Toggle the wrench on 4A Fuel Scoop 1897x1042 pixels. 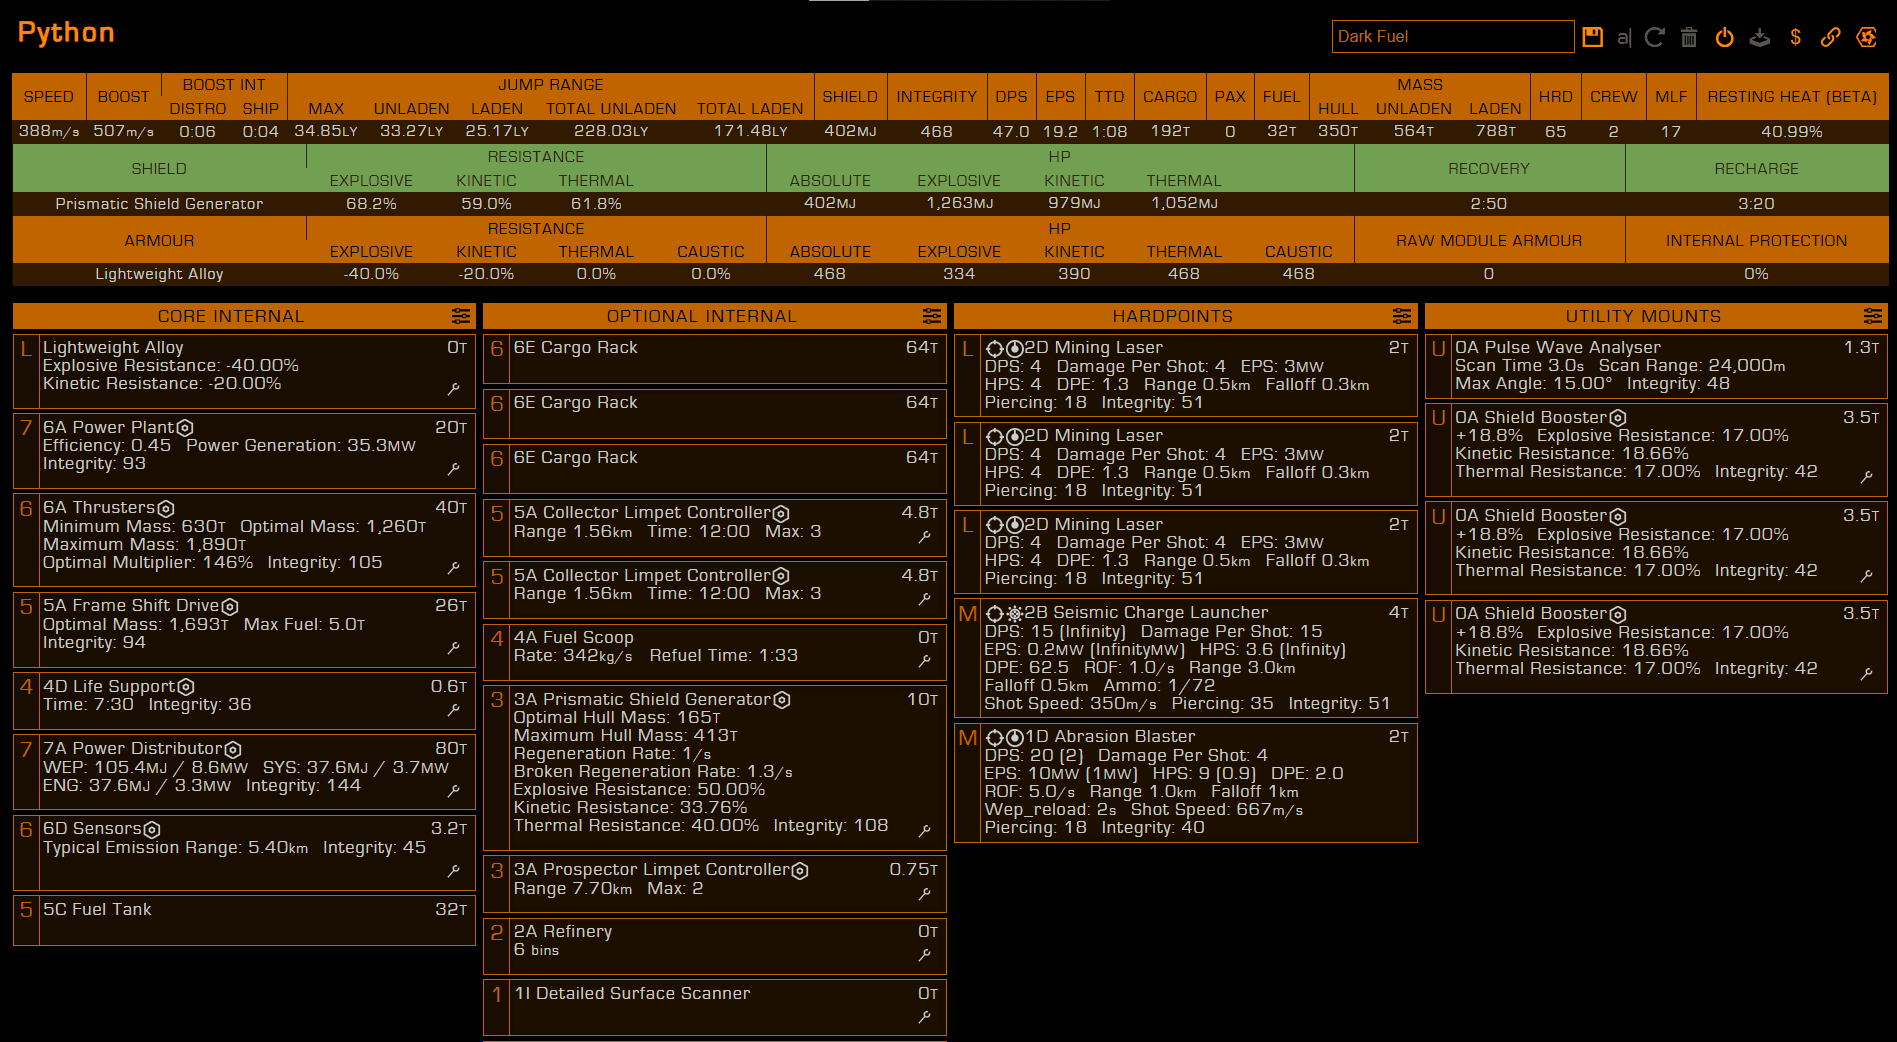tap(925, 661)
